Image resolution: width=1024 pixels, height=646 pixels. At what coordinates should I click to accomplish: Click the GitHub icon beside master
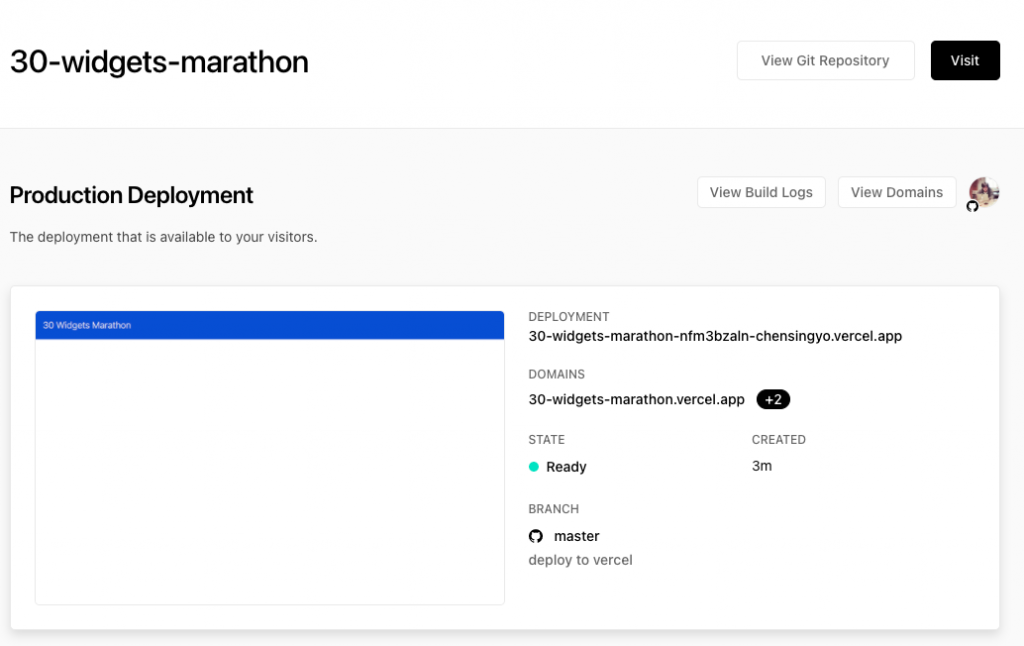pos(536,536)
